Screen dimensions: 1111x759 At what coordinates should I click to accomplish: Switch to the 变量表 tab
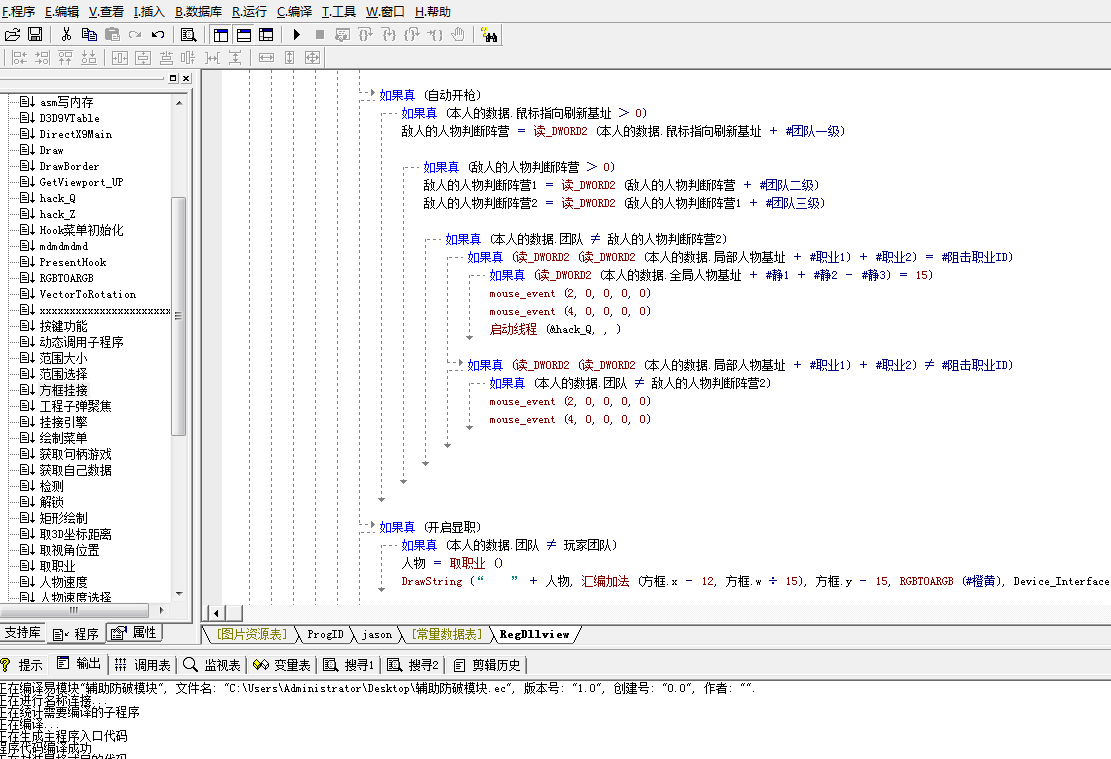click(283, 665)
